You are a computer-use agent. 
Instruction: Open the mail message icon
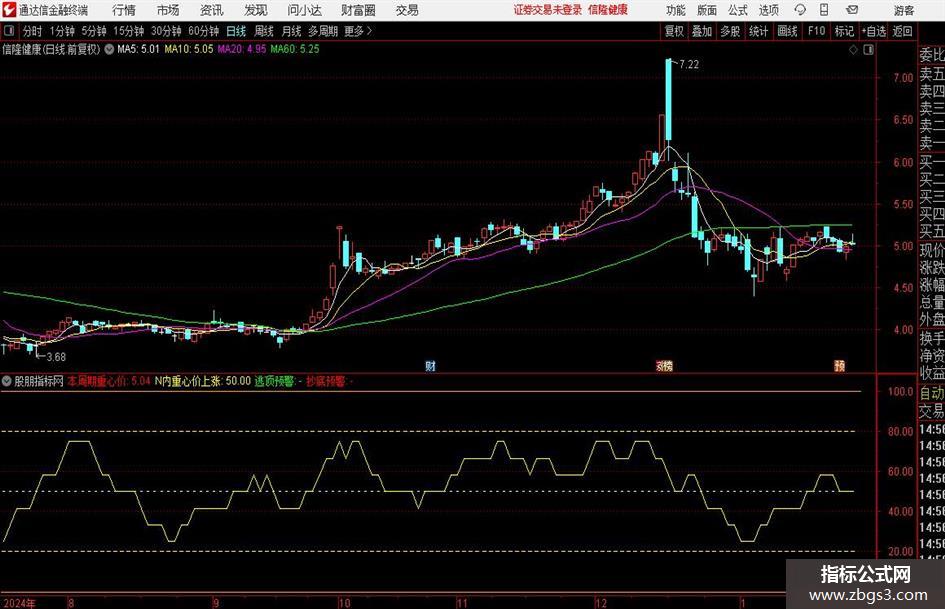tap(852, 10)
